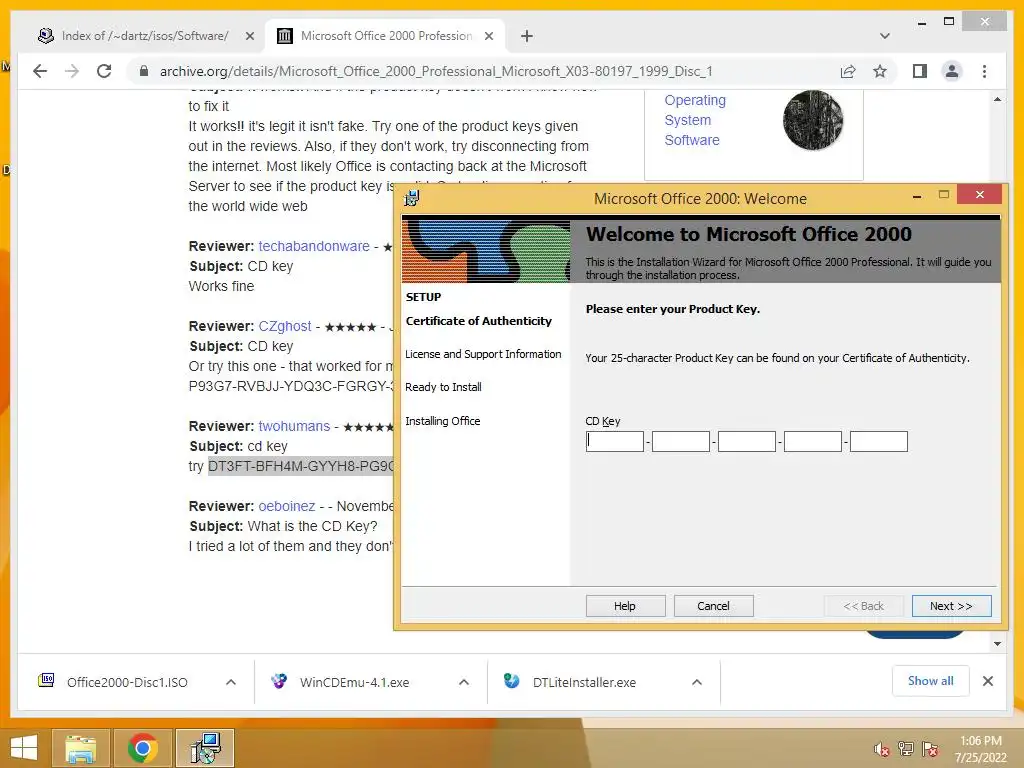Open a new Chrome tab
1024x768 pixels.
pyautogui.click(x=527, y=36)
